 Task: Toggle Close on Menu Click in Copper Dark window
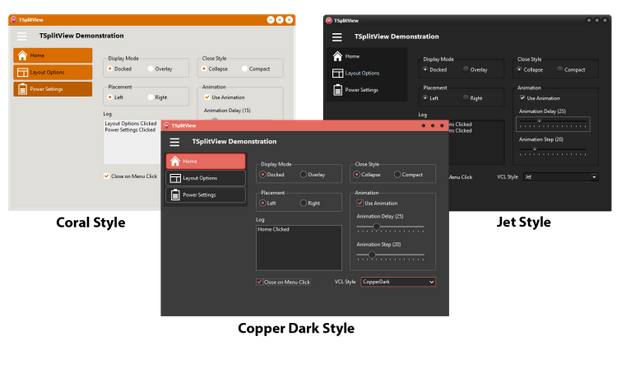pyautogui.click(x=283, y=282)
